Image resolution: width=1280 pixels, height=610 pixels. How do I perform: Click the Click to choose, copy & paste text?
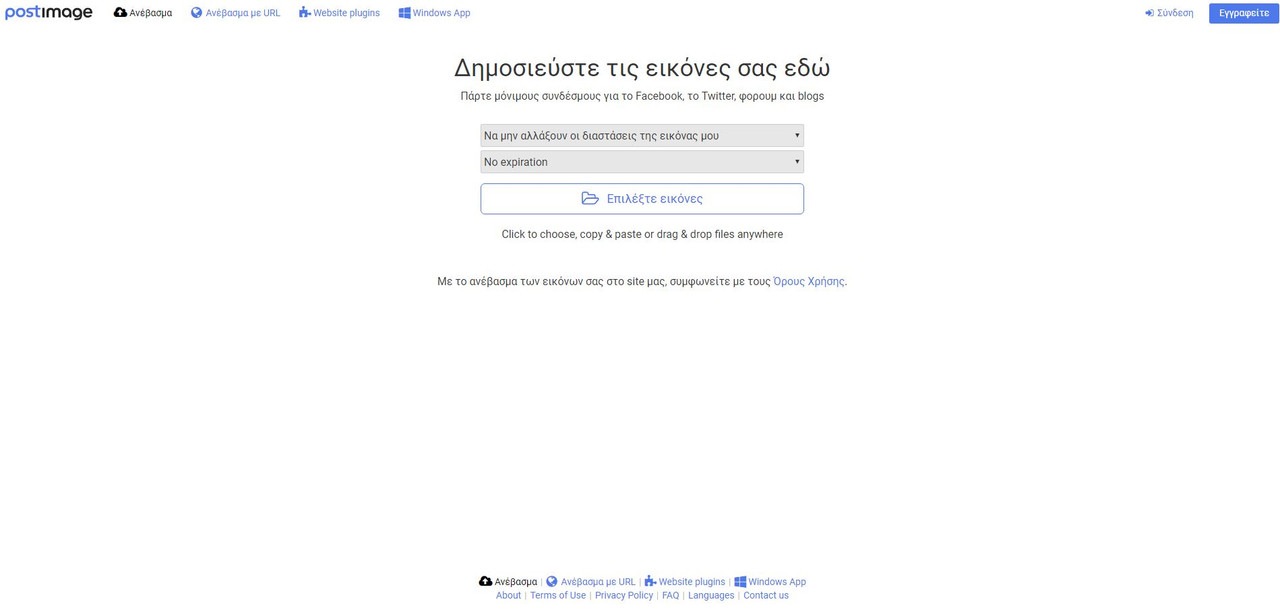pyautogui.click(x=642, y=235)
